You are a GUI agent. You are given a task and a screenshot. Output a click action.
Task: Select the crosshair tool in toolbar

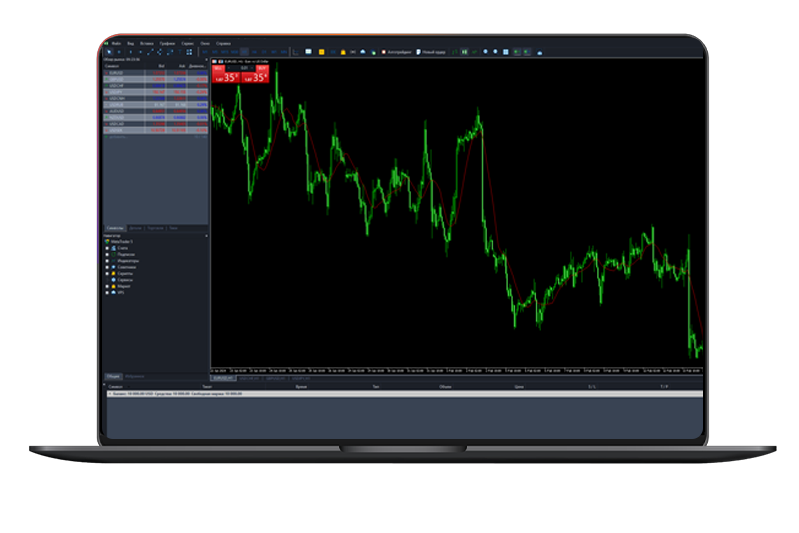120,52
